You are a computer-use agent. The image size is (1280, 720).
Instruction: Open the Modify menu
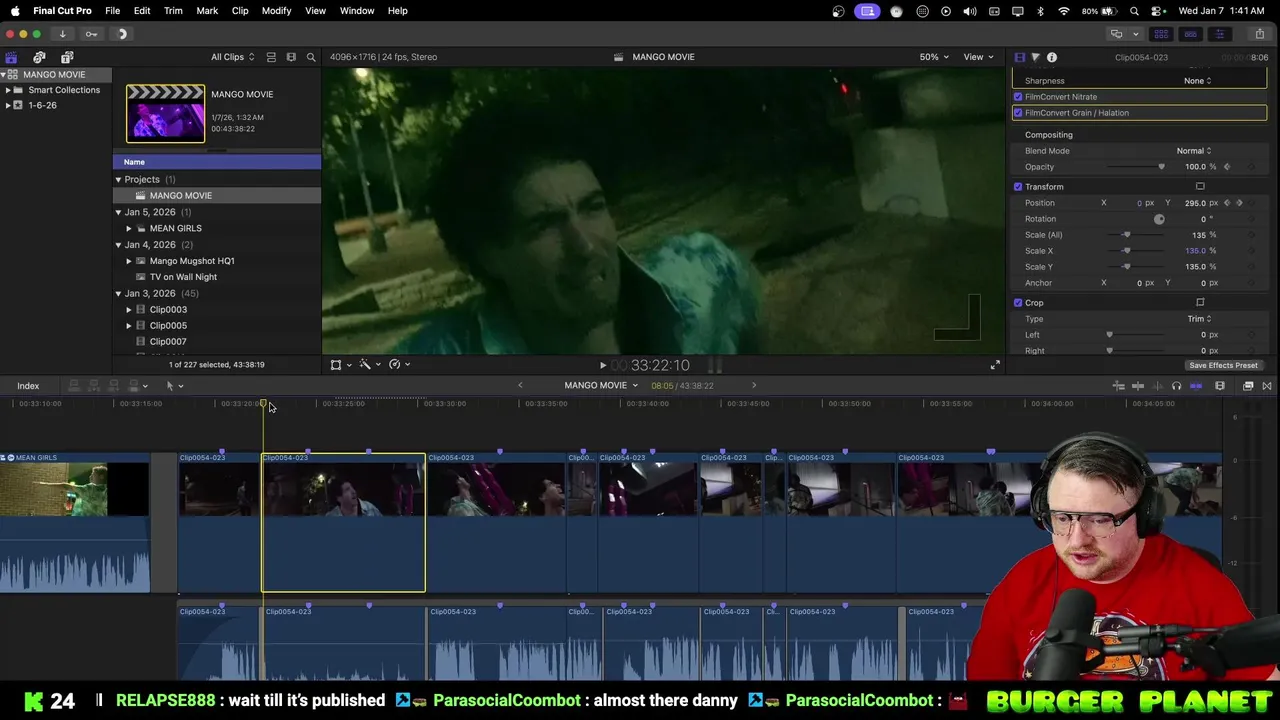point(276,11)
